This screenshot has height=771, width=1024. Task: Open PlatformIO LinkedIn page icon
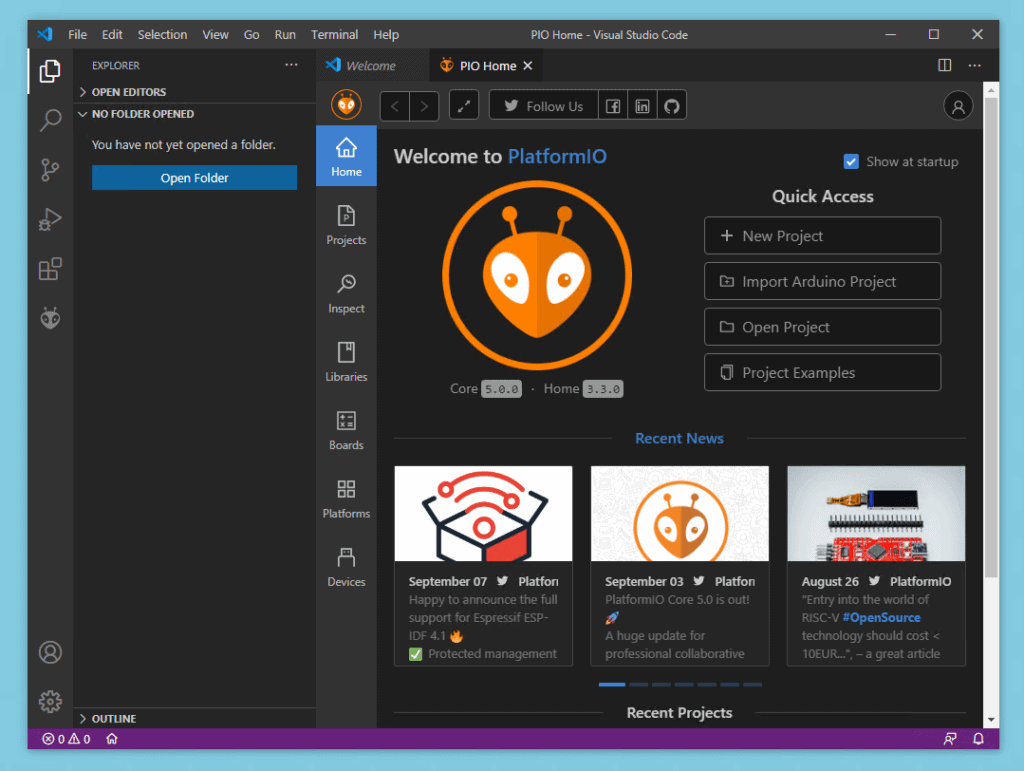[642, 106]
